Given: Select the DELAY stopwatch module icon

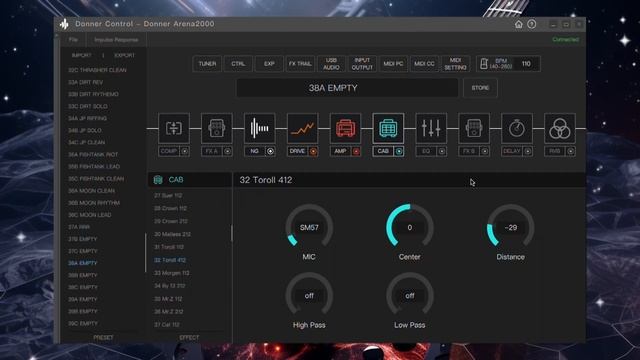Looking at the screenshot, I should point(517,129).
